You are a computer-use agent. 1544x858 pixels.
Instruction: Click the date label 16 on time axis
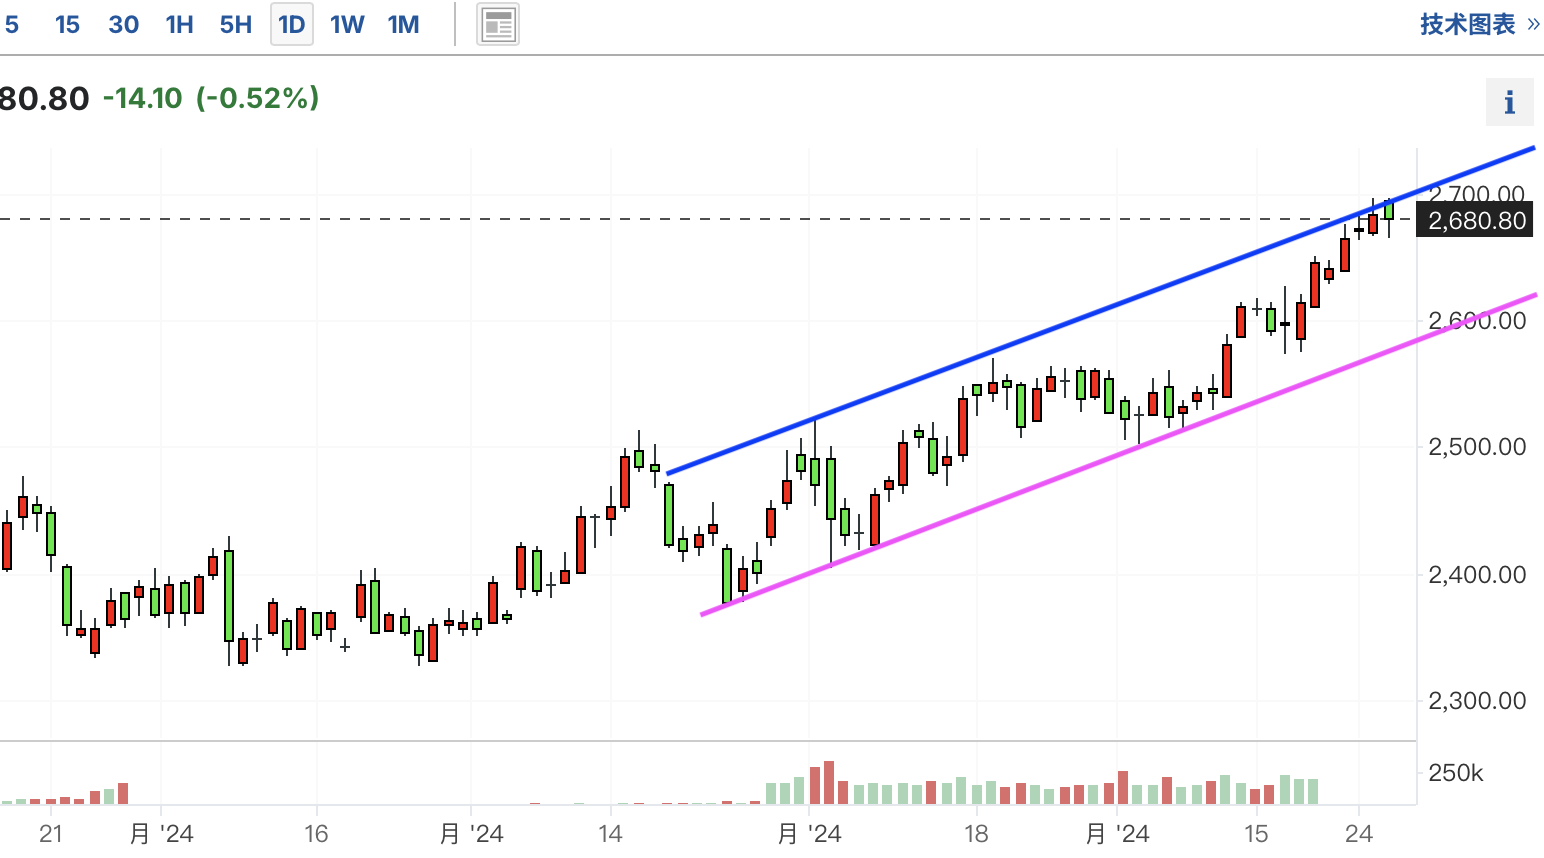tap(316, 834)
